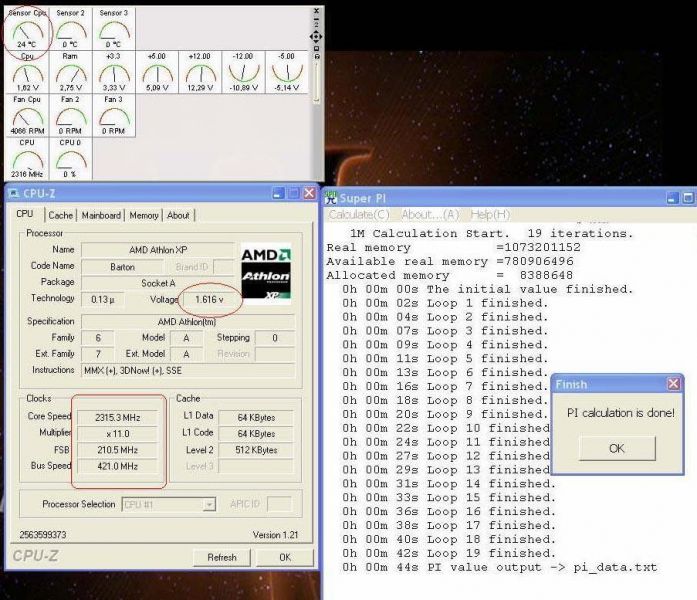Click the Super PI title bar icon

tap(331, 198)
